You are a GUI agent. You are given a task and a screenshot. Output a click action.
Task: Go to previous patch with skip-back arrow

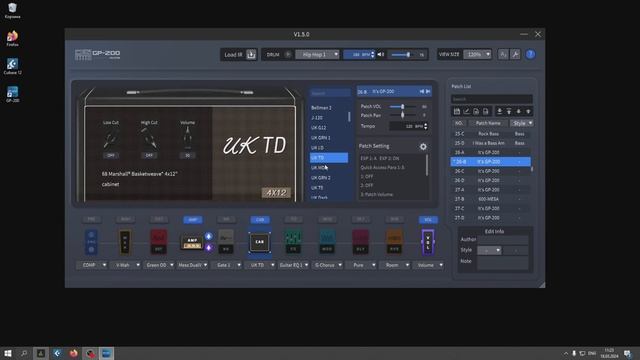pos(422,91)
